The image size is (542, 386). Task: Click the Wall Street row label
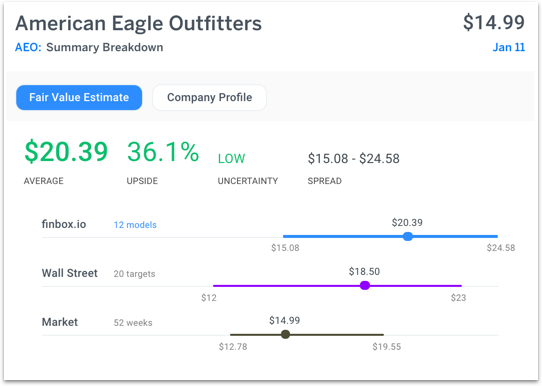[69, 273]
